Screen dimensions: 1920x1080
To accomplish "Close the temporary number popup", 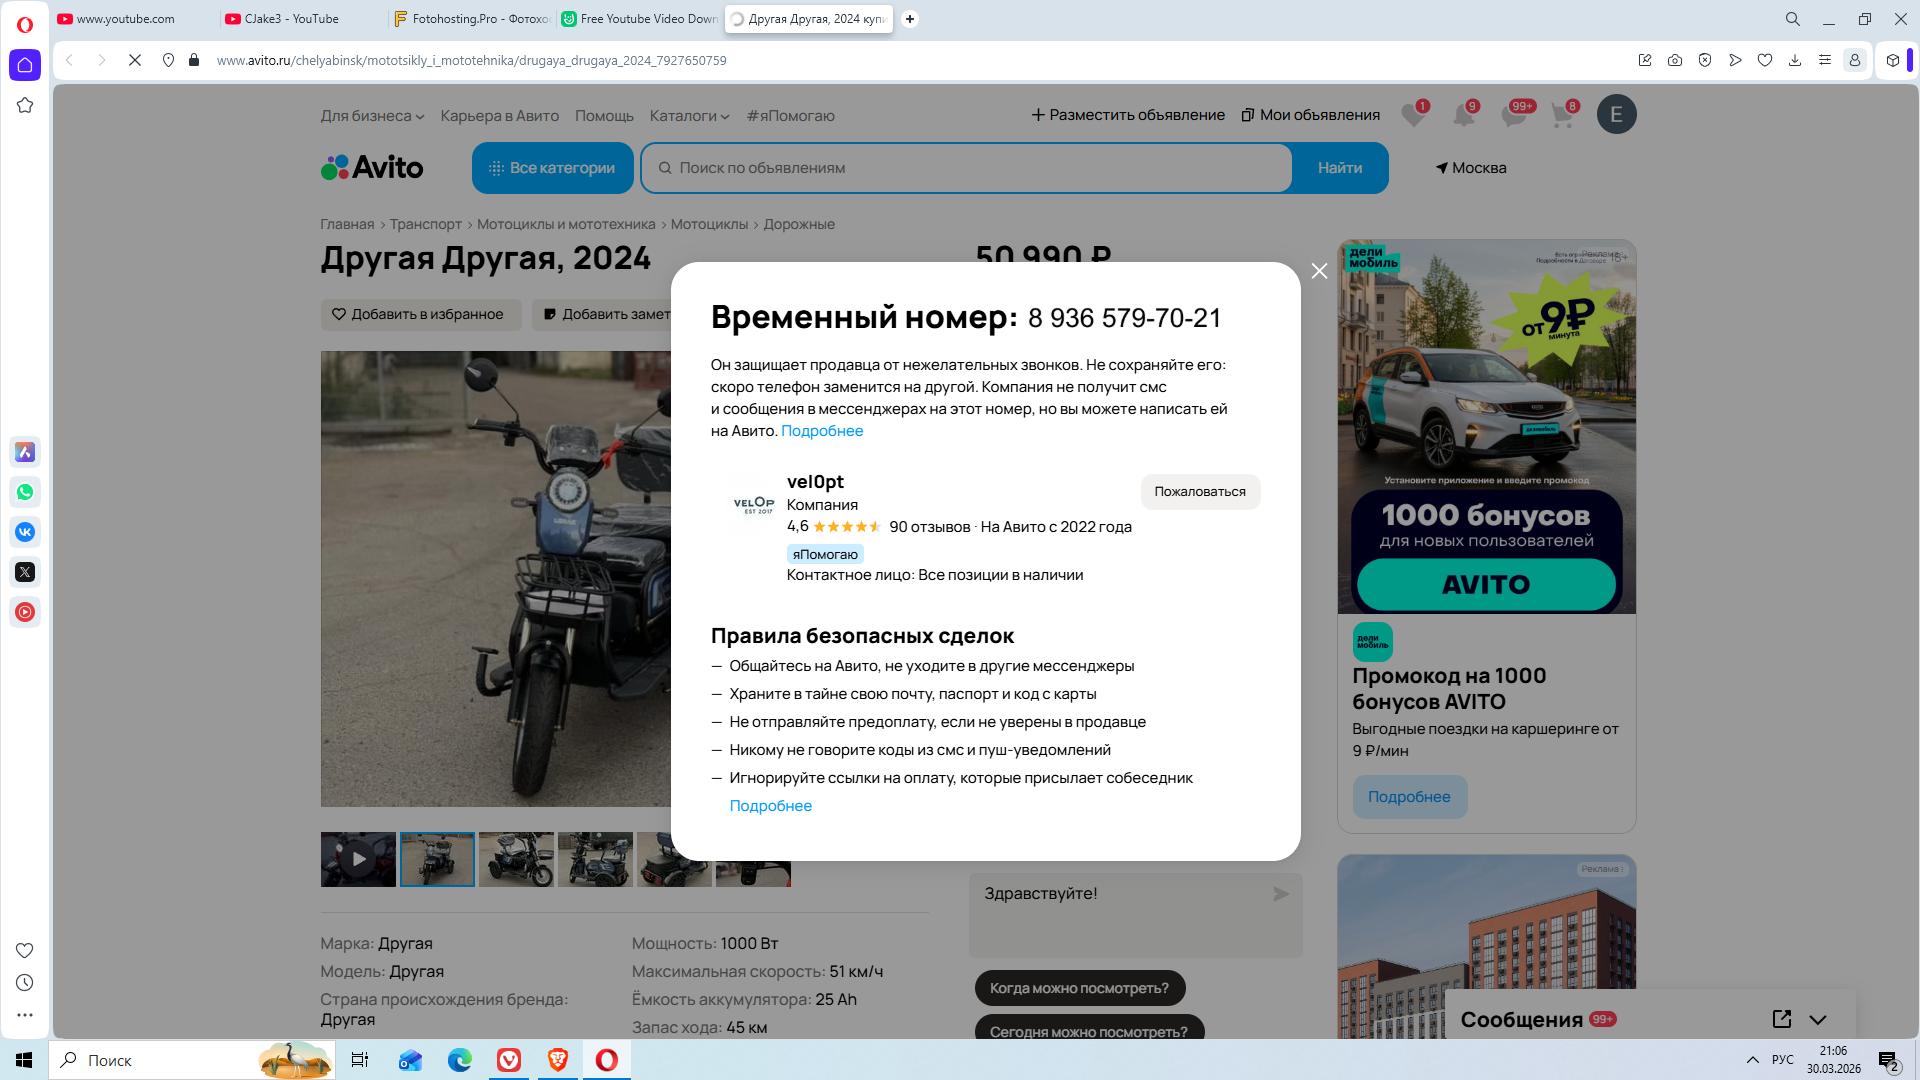I will point(1319,271).
